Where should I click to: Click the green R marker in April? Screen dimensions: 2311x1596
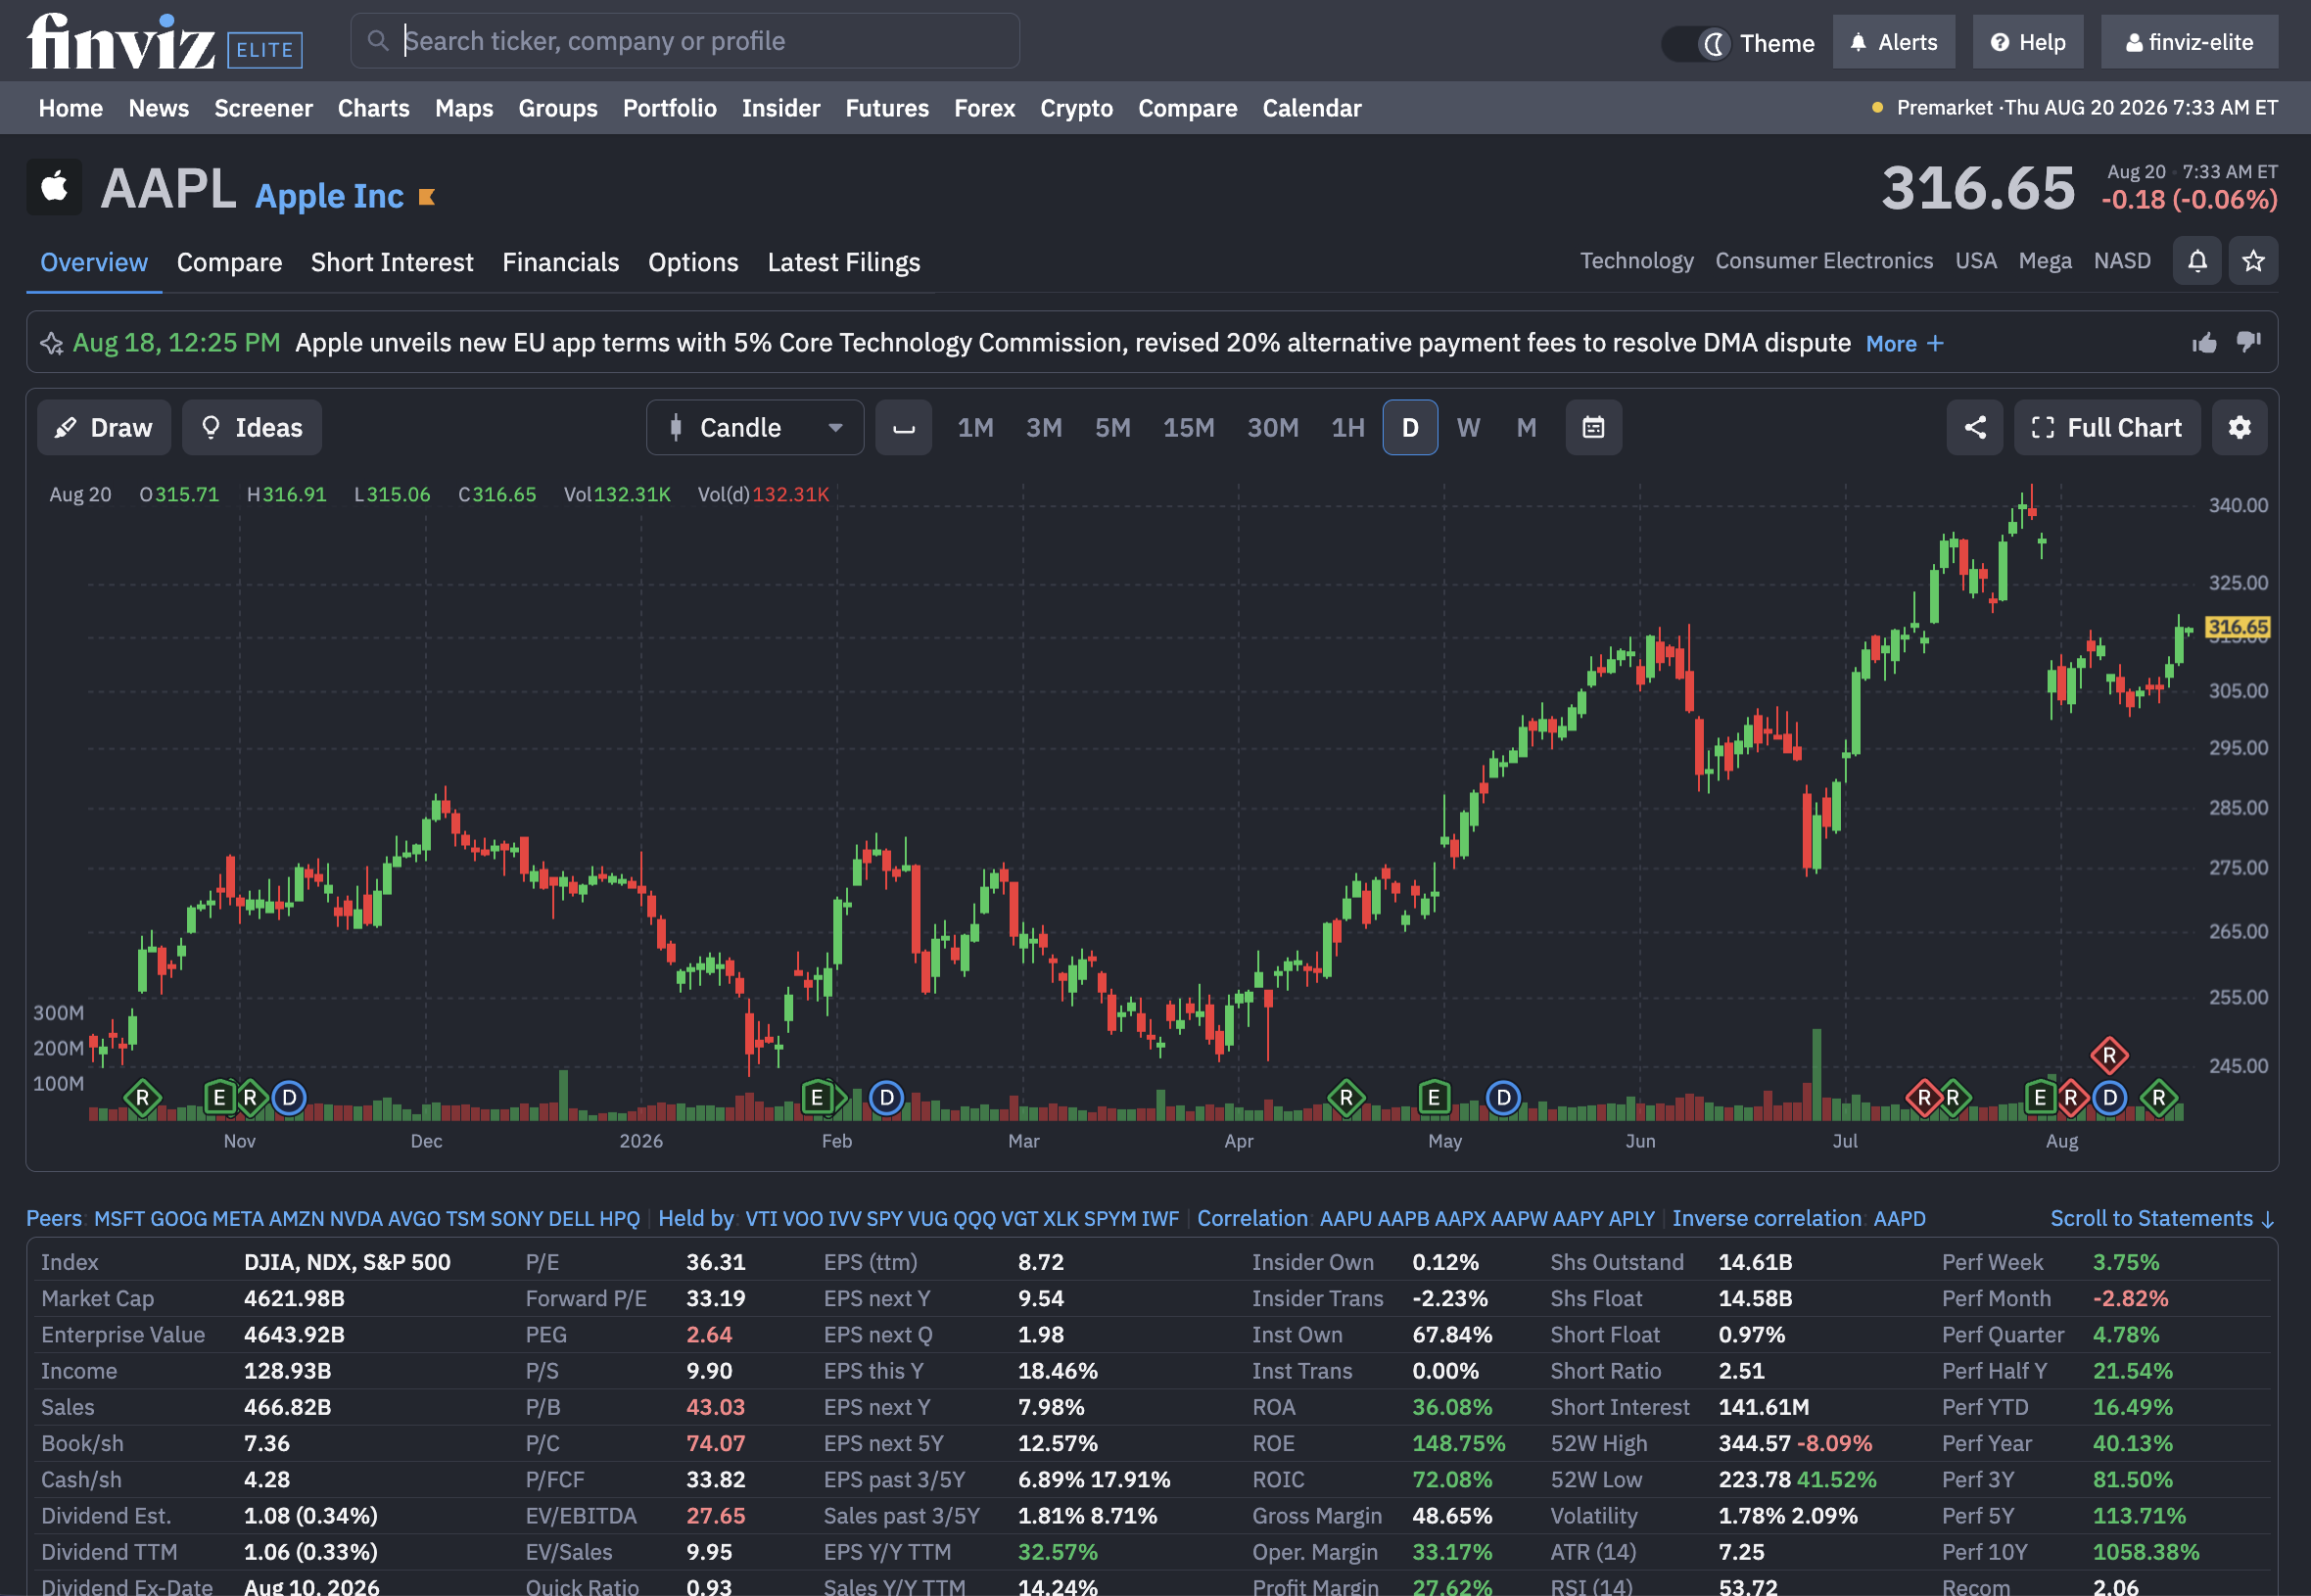click(x=1346, y=1098)
